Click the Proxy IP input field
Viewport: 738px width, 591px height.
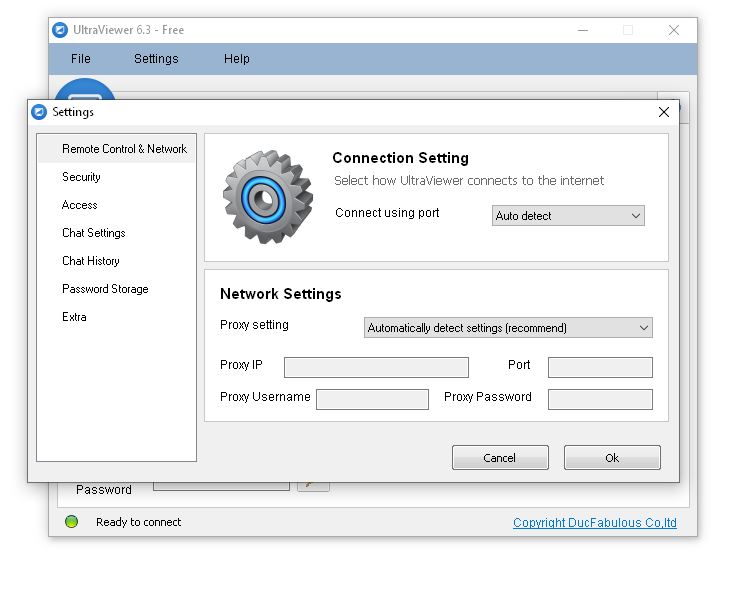(x=376, y=367)
